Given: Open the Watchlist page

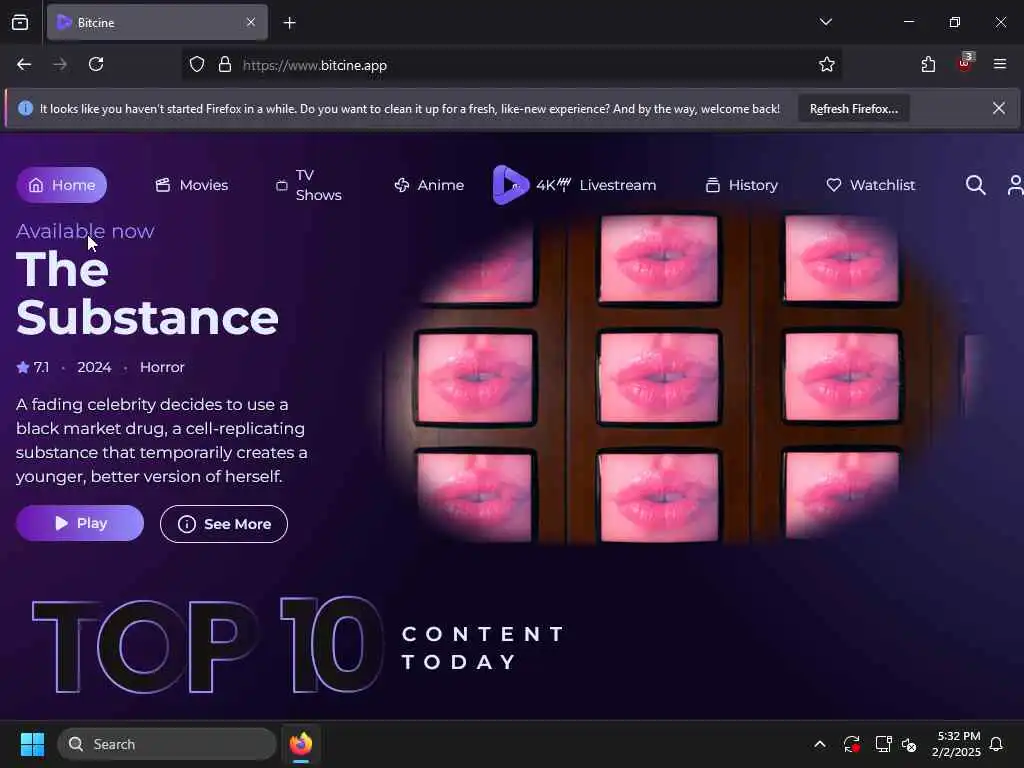Looking at the screenshot, I should click(x=871, y=185).
